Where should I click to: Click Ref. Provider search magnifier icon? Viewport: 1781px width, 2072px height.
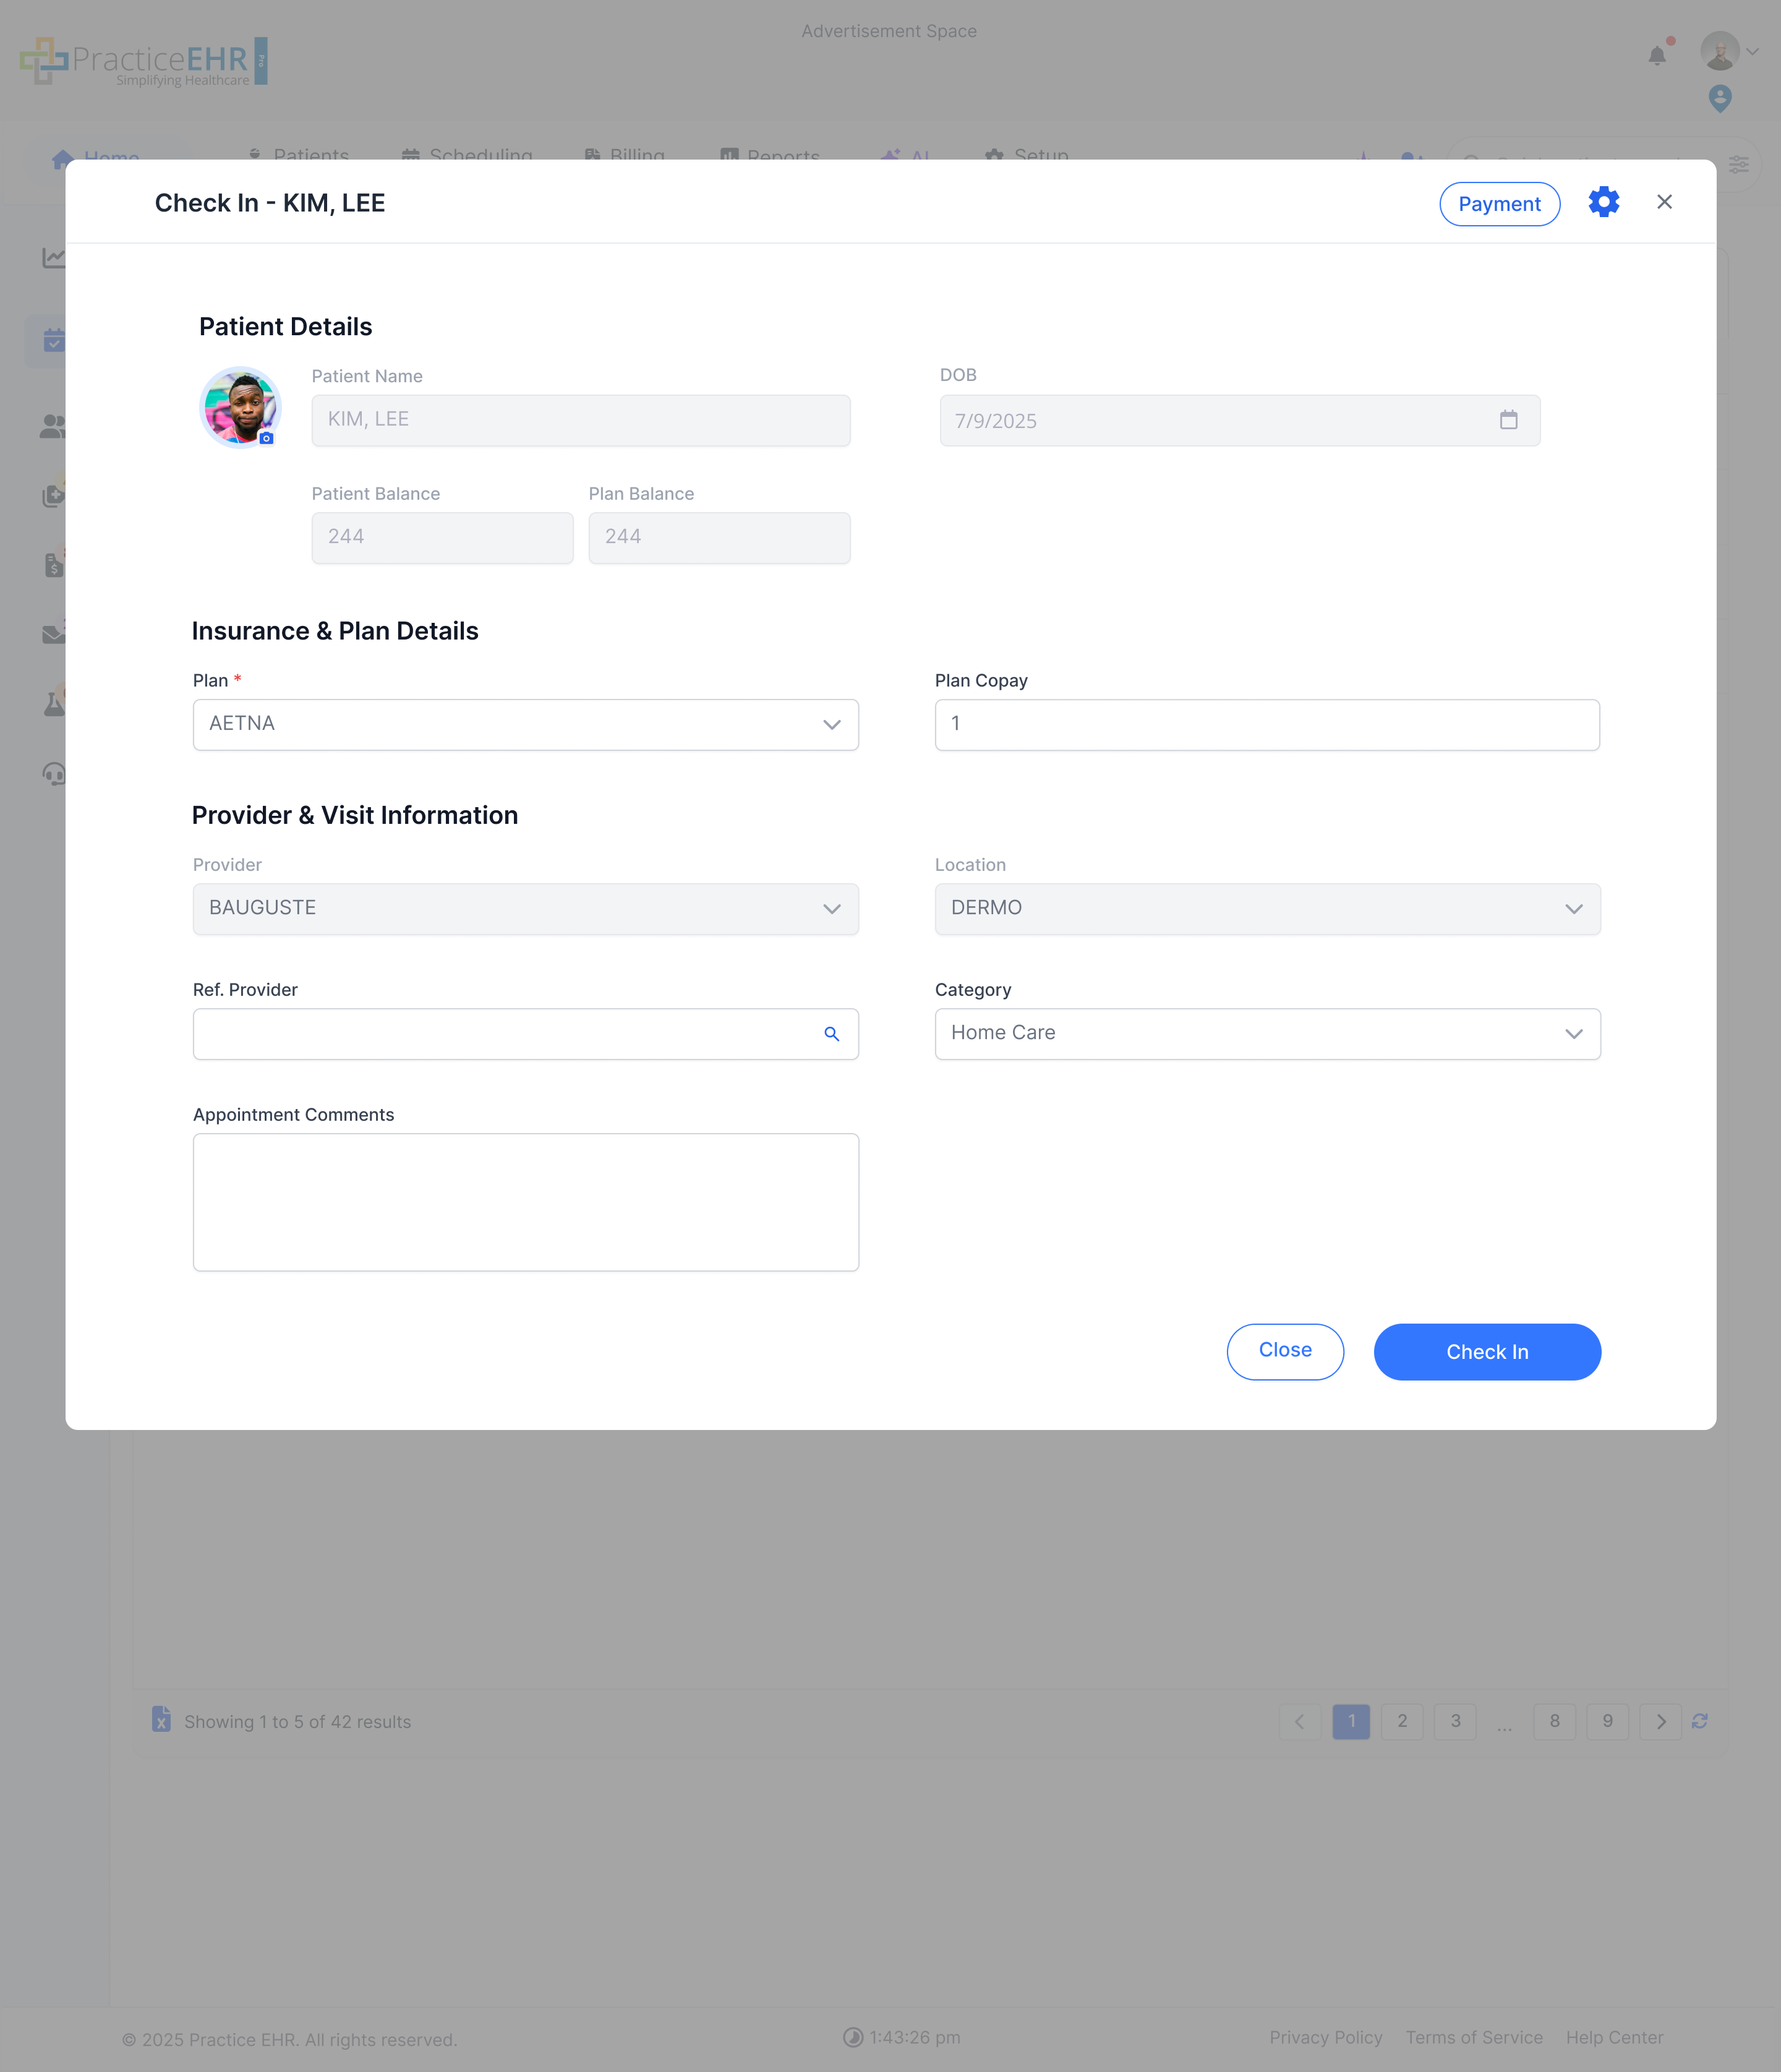831,1034
